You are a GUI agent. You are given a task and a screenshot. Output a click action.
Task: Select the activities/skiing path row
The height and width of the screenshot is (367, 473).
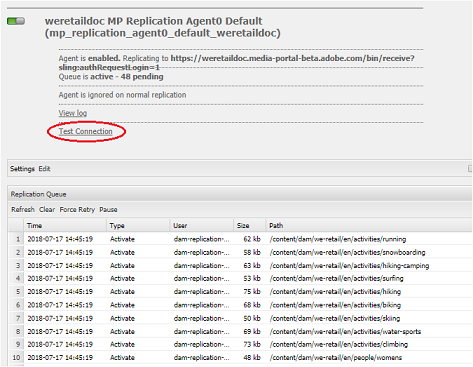tap(240, 318)
